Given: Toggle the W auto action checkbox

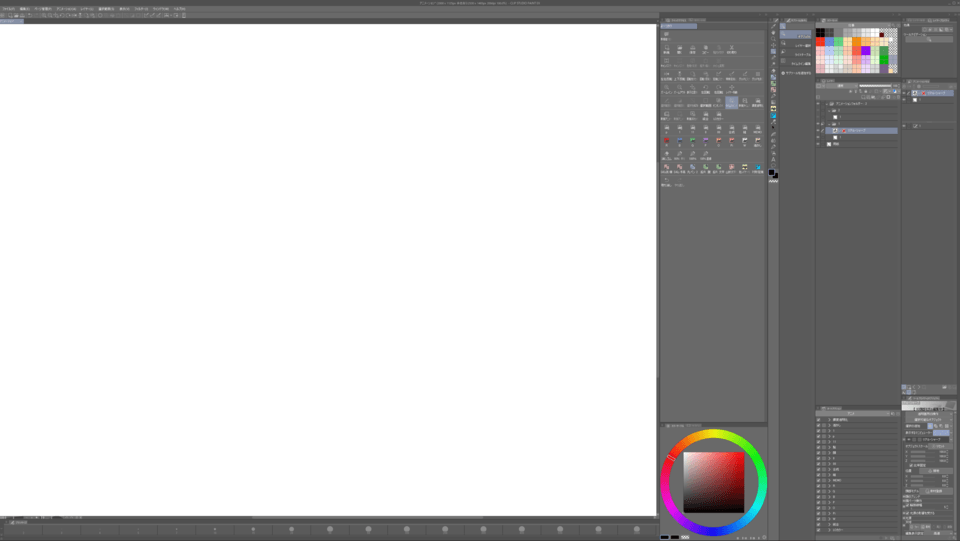Looking at the screenshot, I should click(x=819, y=519).
